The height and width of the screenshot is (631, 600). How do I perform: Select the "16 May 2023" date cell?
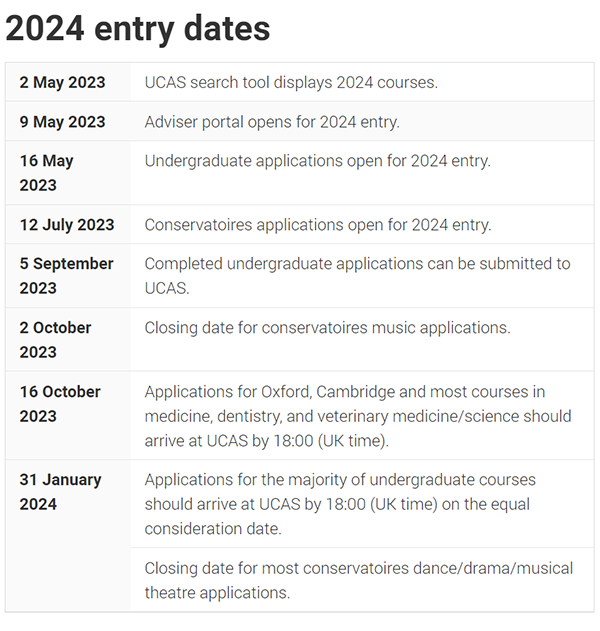click(x=47, y=172)
